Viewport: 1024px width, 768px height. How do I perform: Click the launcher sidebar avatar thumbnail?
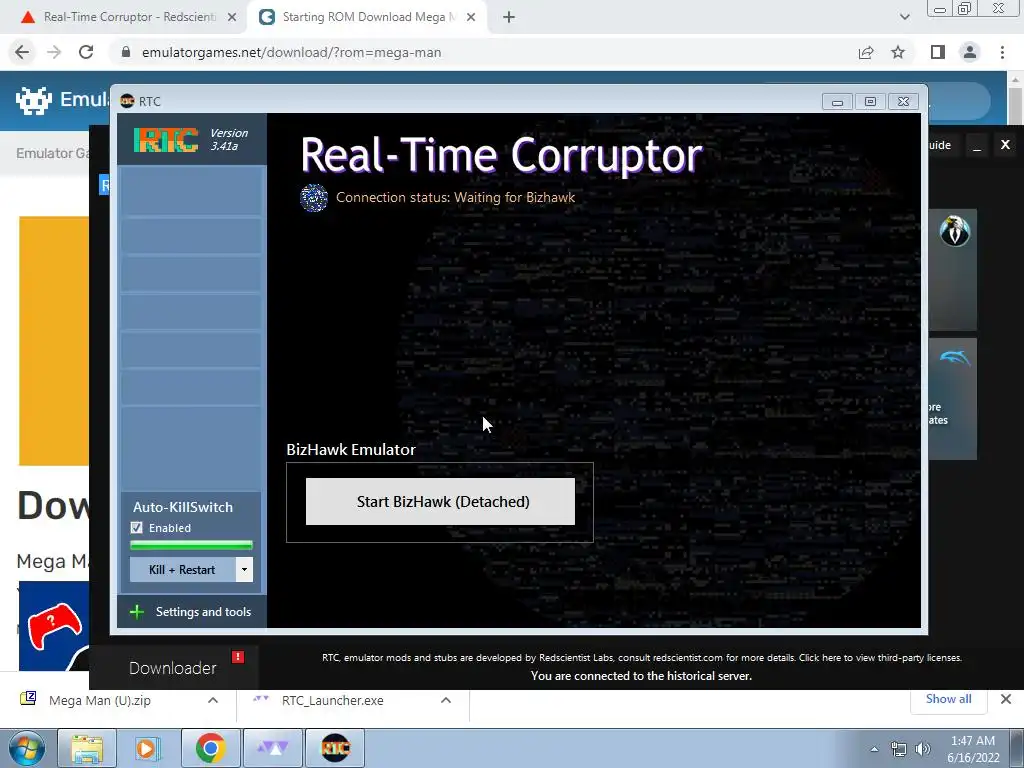955,231
